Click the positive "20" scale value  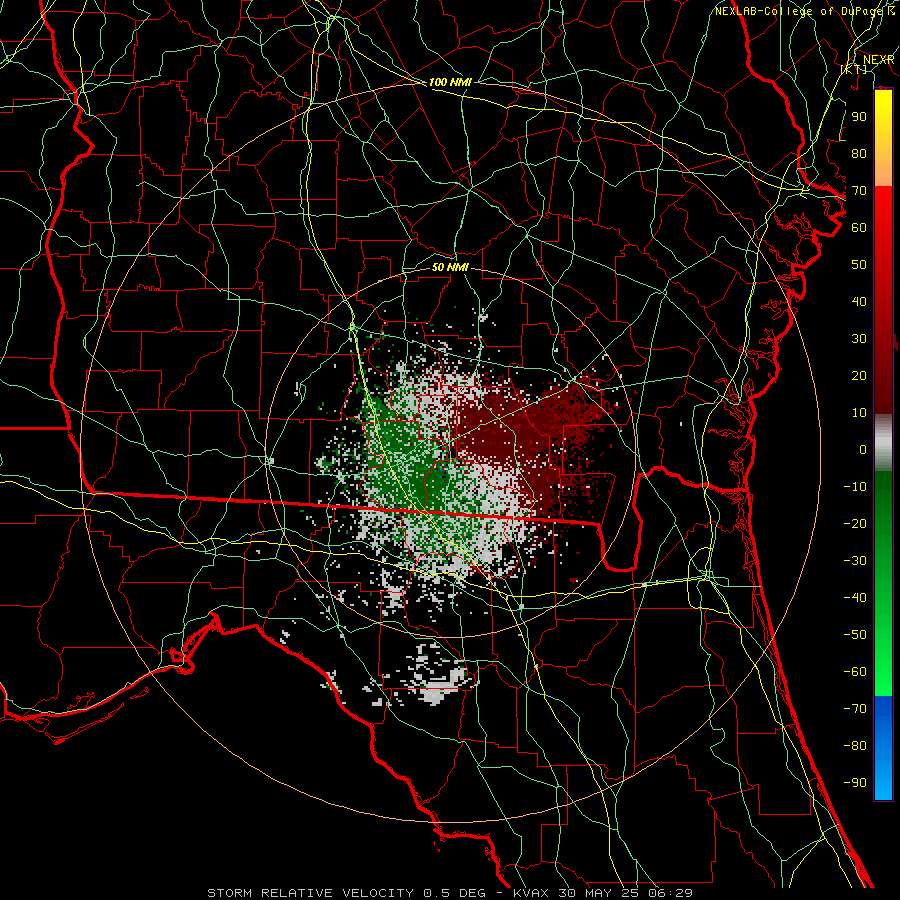click(x=859, y=375)
